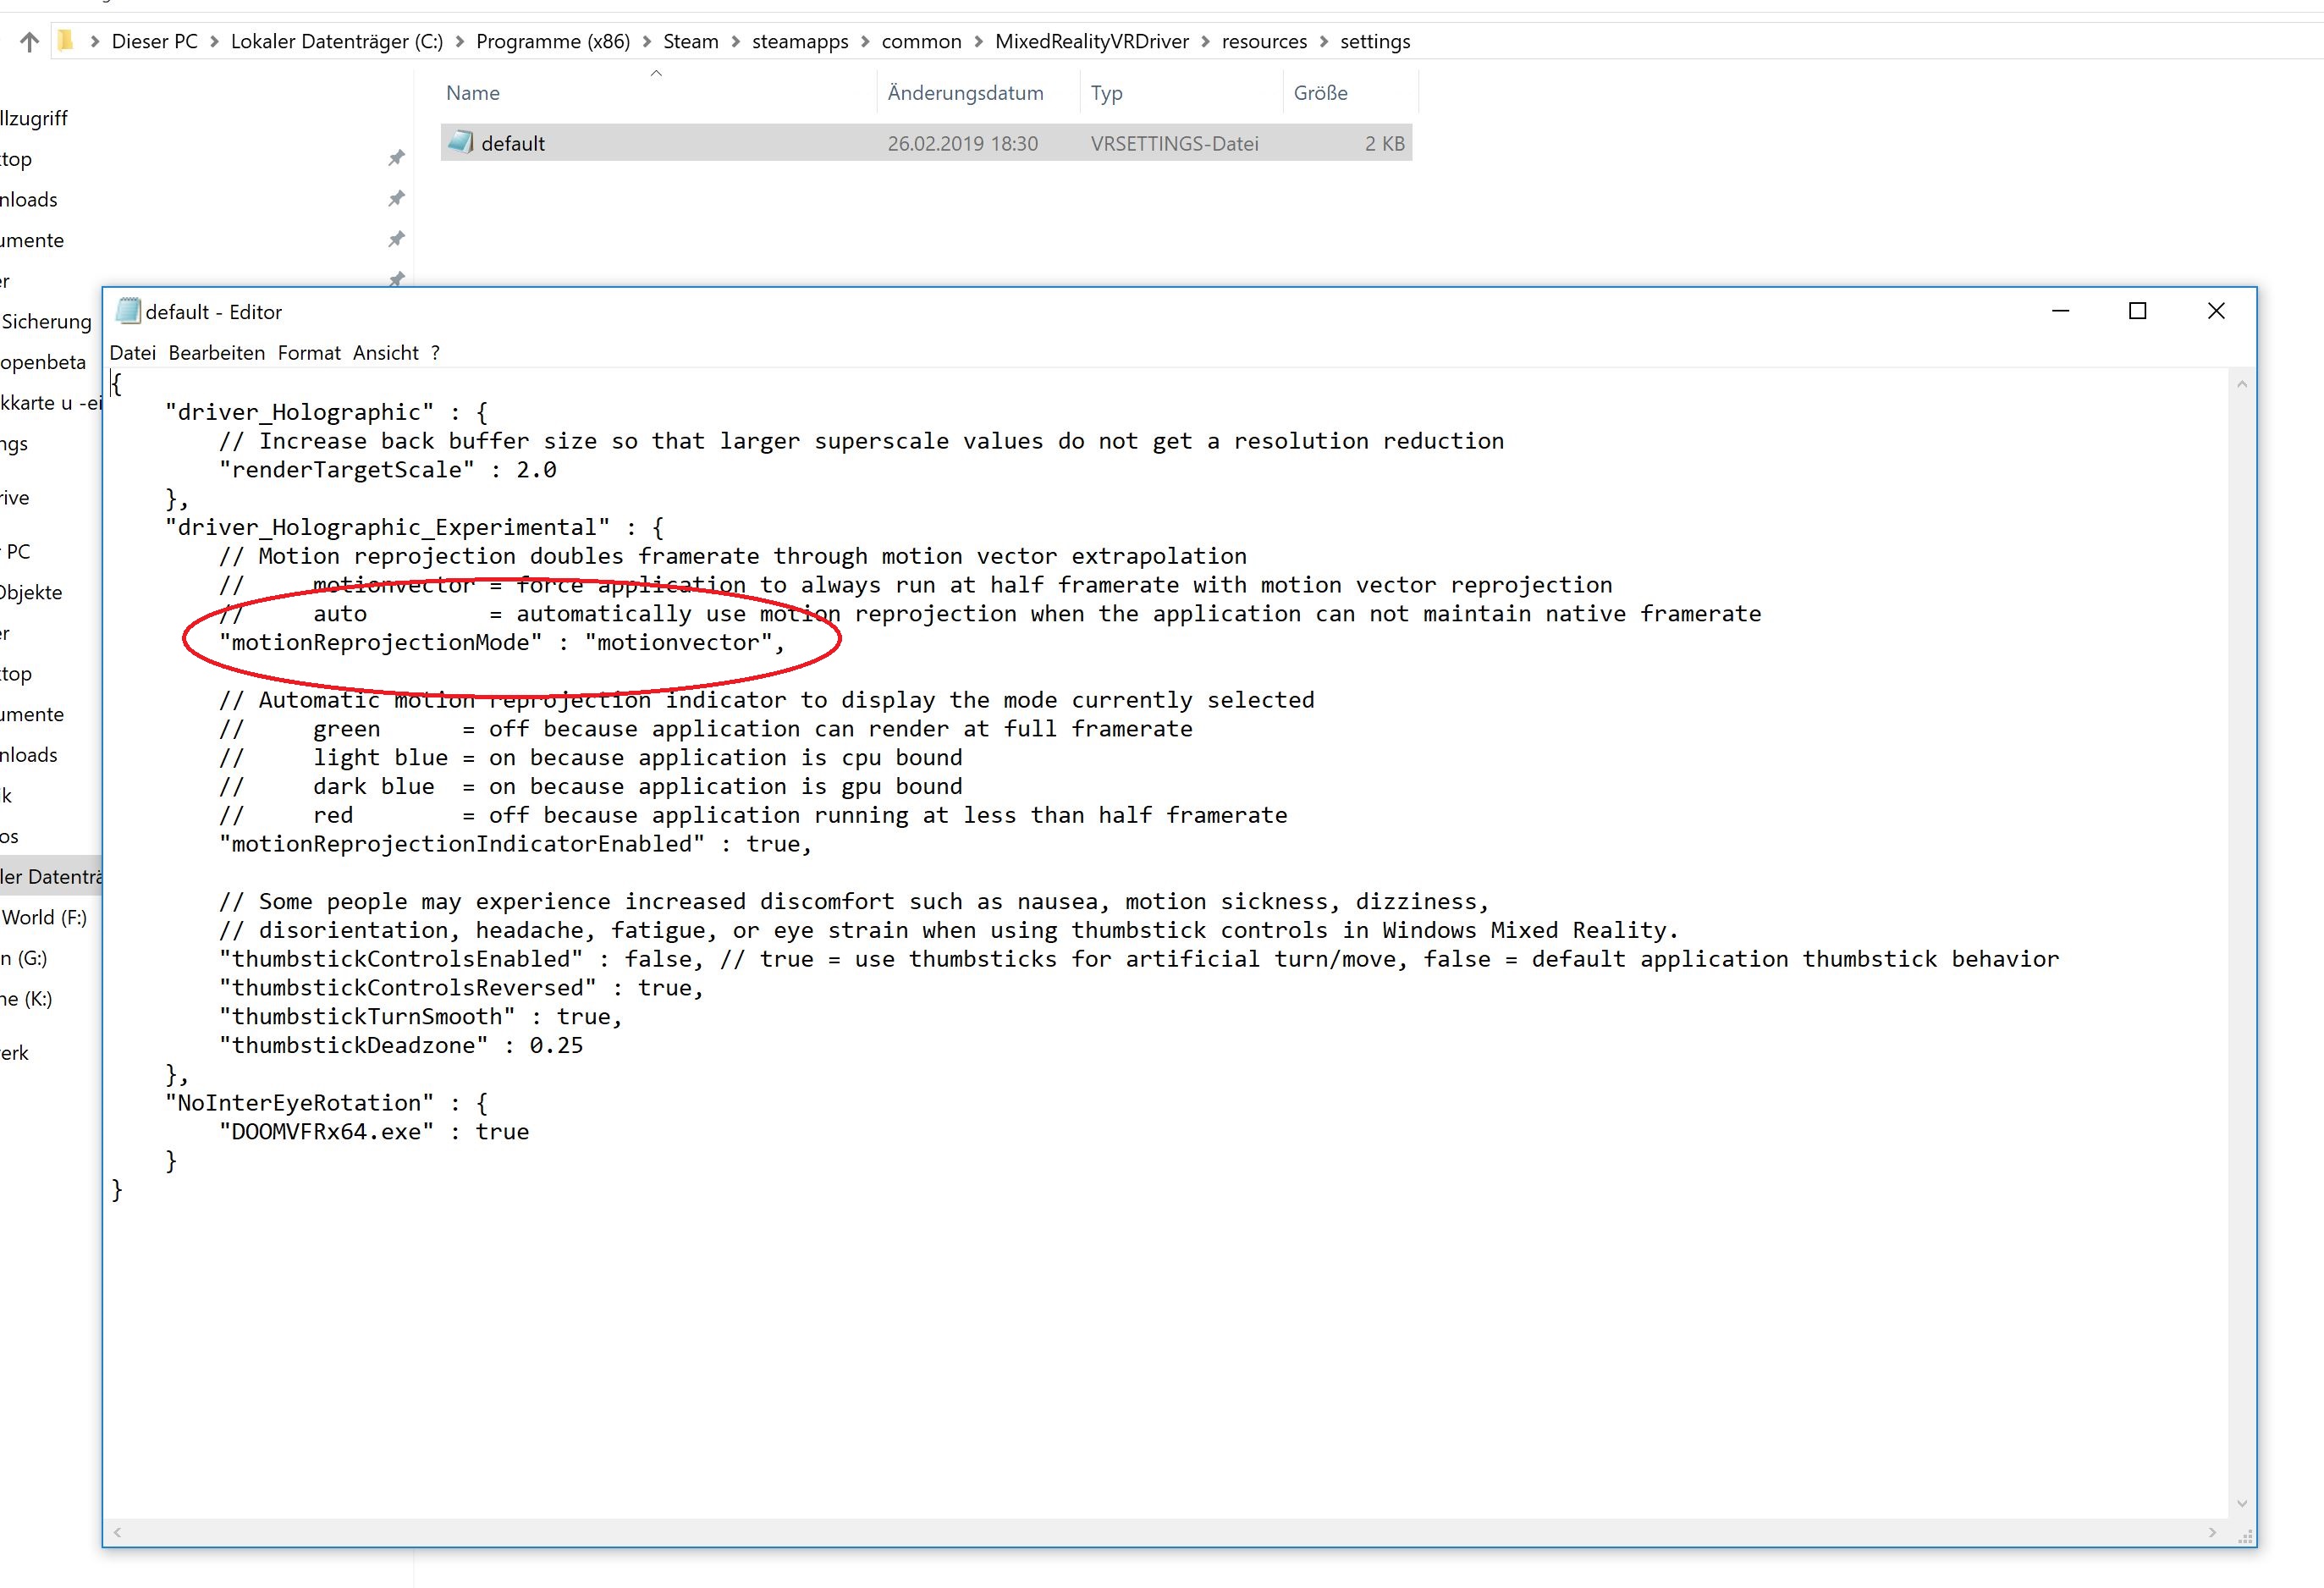Click the "motionReprojectionMode" line in Editor
The width and height of the screenshot is (2324, 1588).
502,643
